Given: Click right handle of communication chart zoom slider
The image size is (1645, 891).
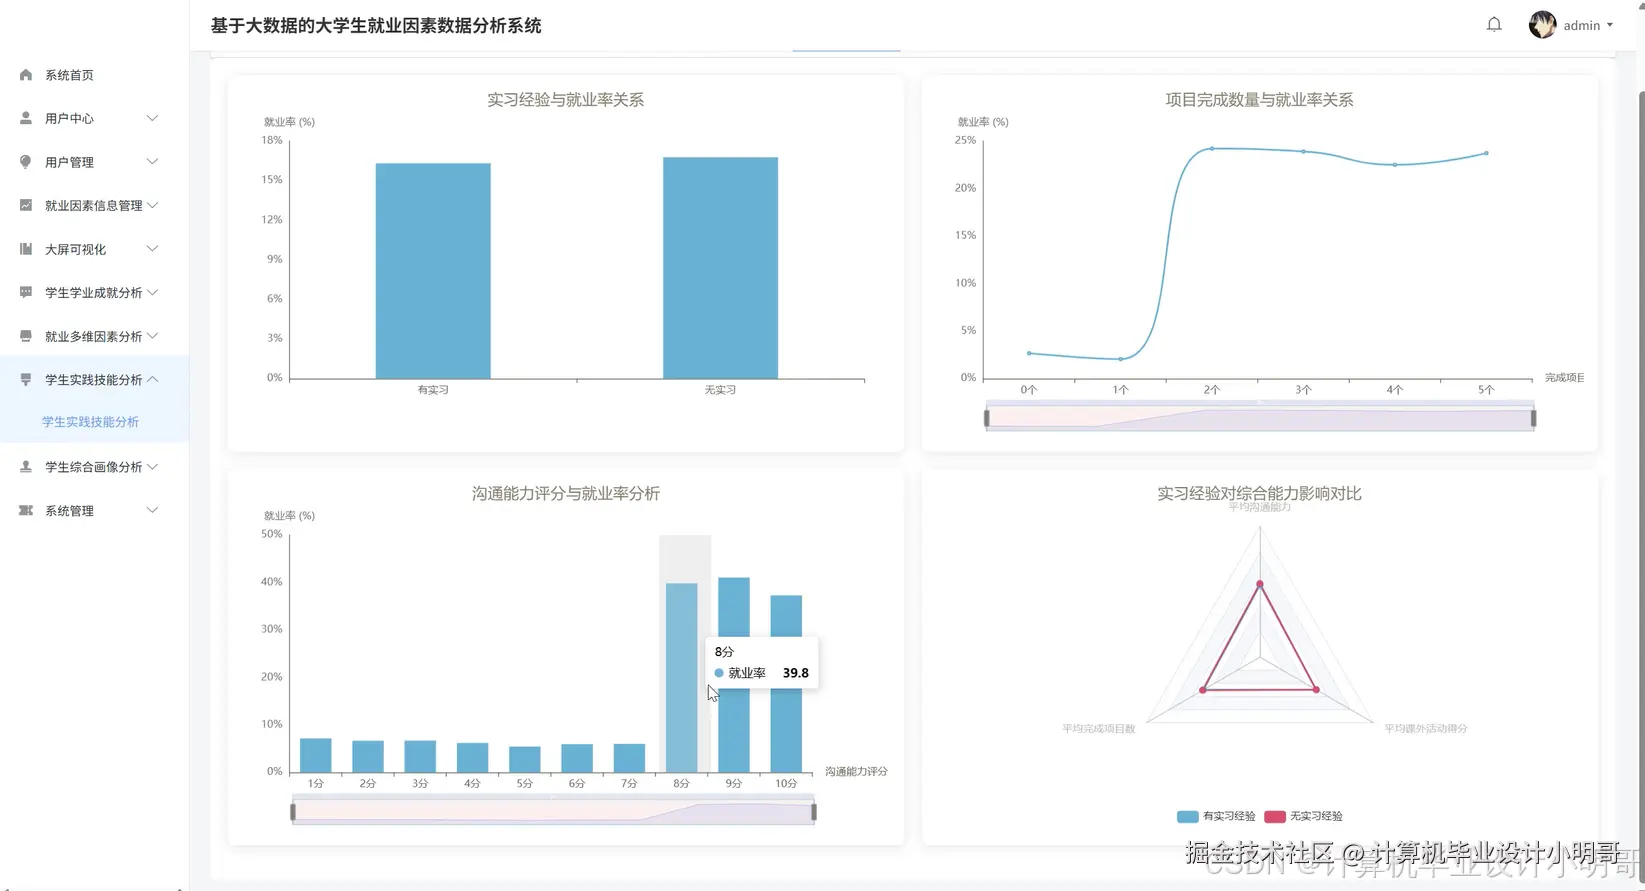Looking at the screenshot, I should click(814, 812).
